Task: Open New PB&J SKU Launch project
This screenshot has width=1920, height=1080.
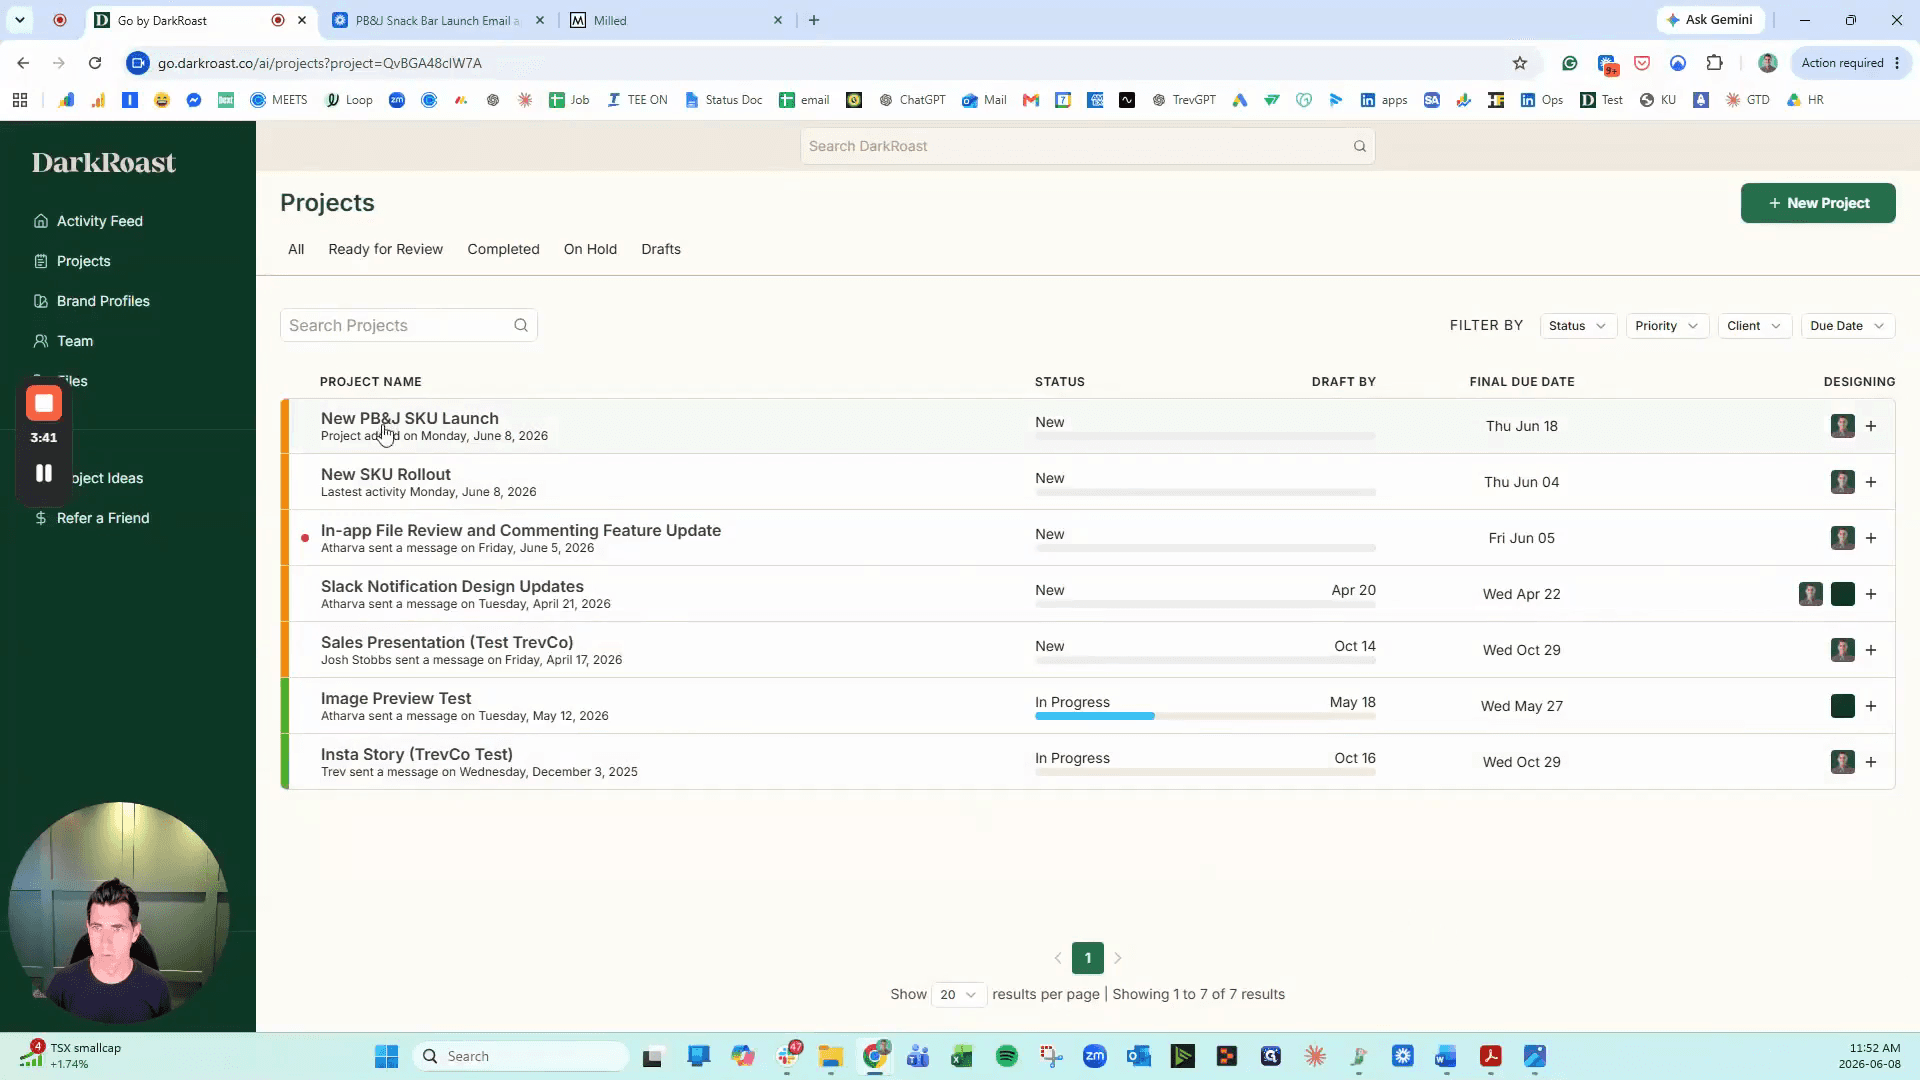Action: click(x=409, y=418)
